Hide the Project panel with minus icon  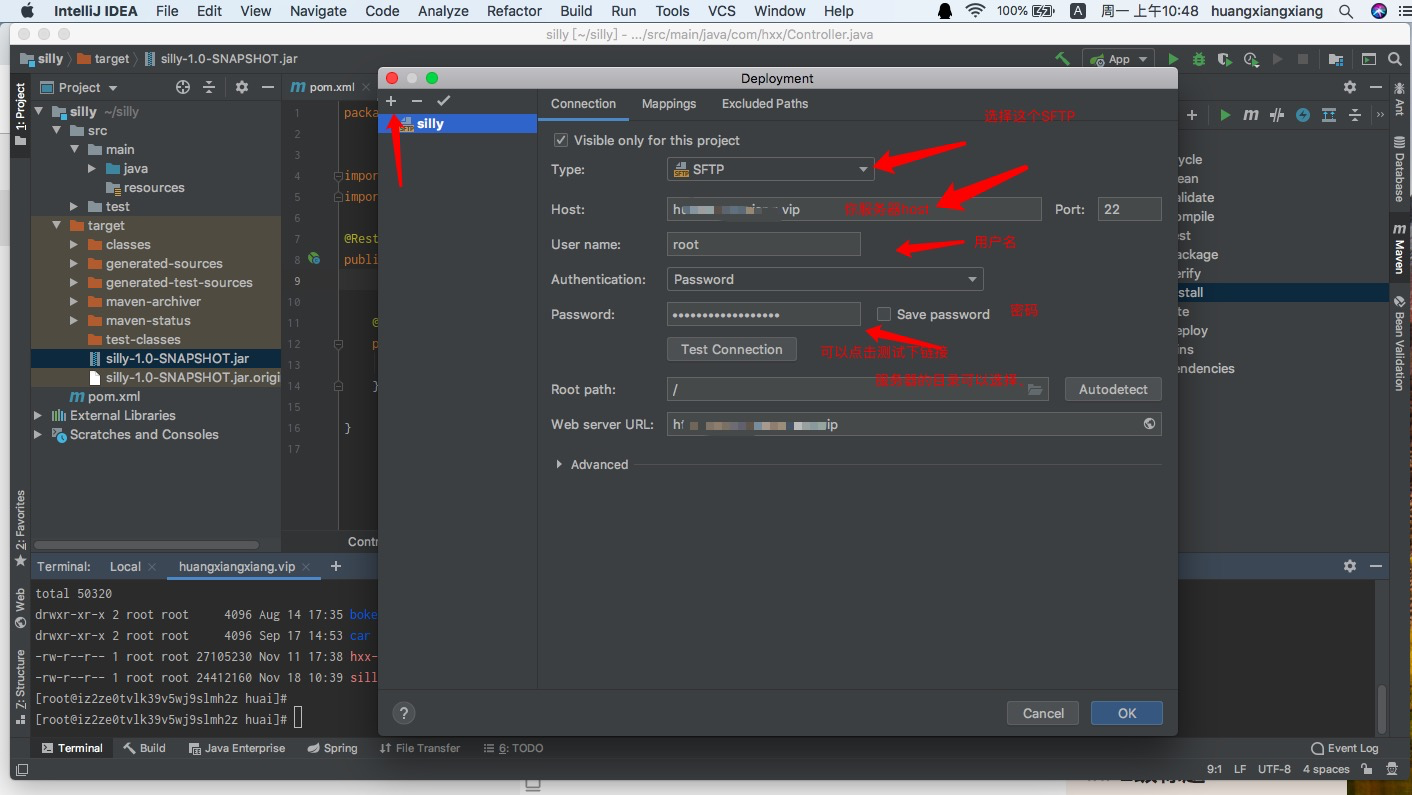[266, 87]
